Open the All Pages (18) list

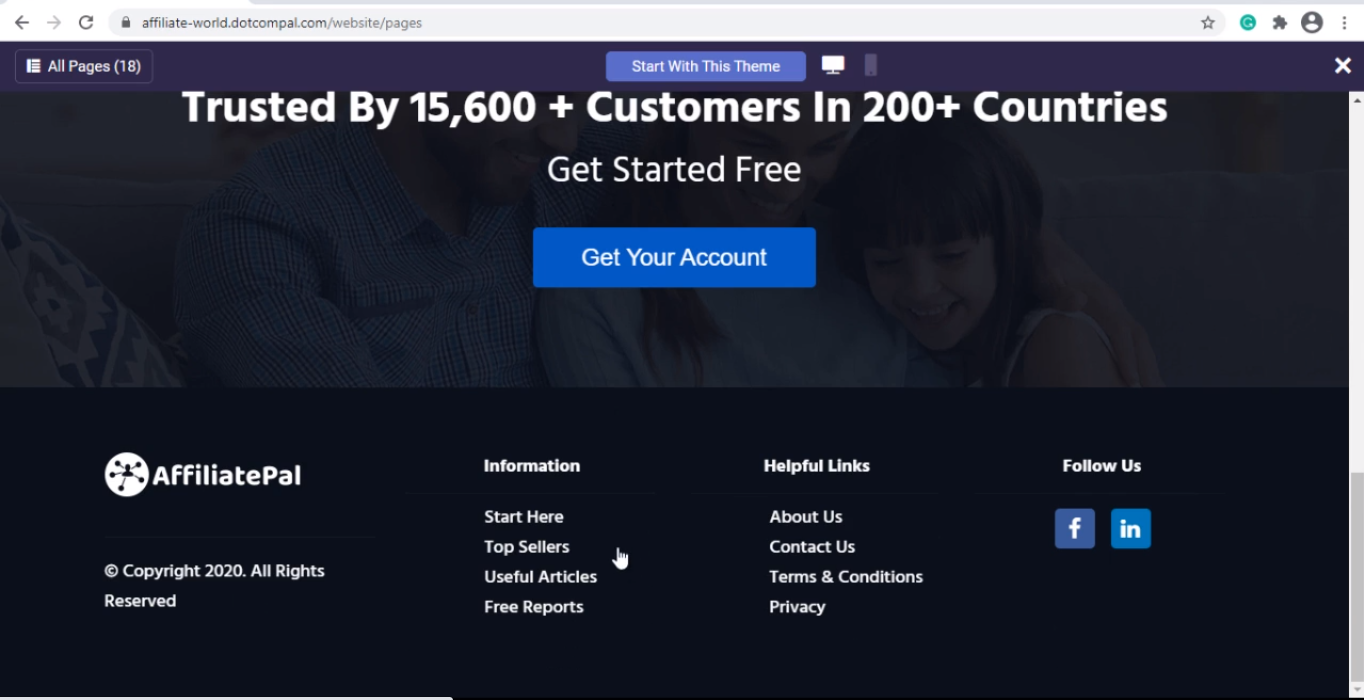pos(84,66)
